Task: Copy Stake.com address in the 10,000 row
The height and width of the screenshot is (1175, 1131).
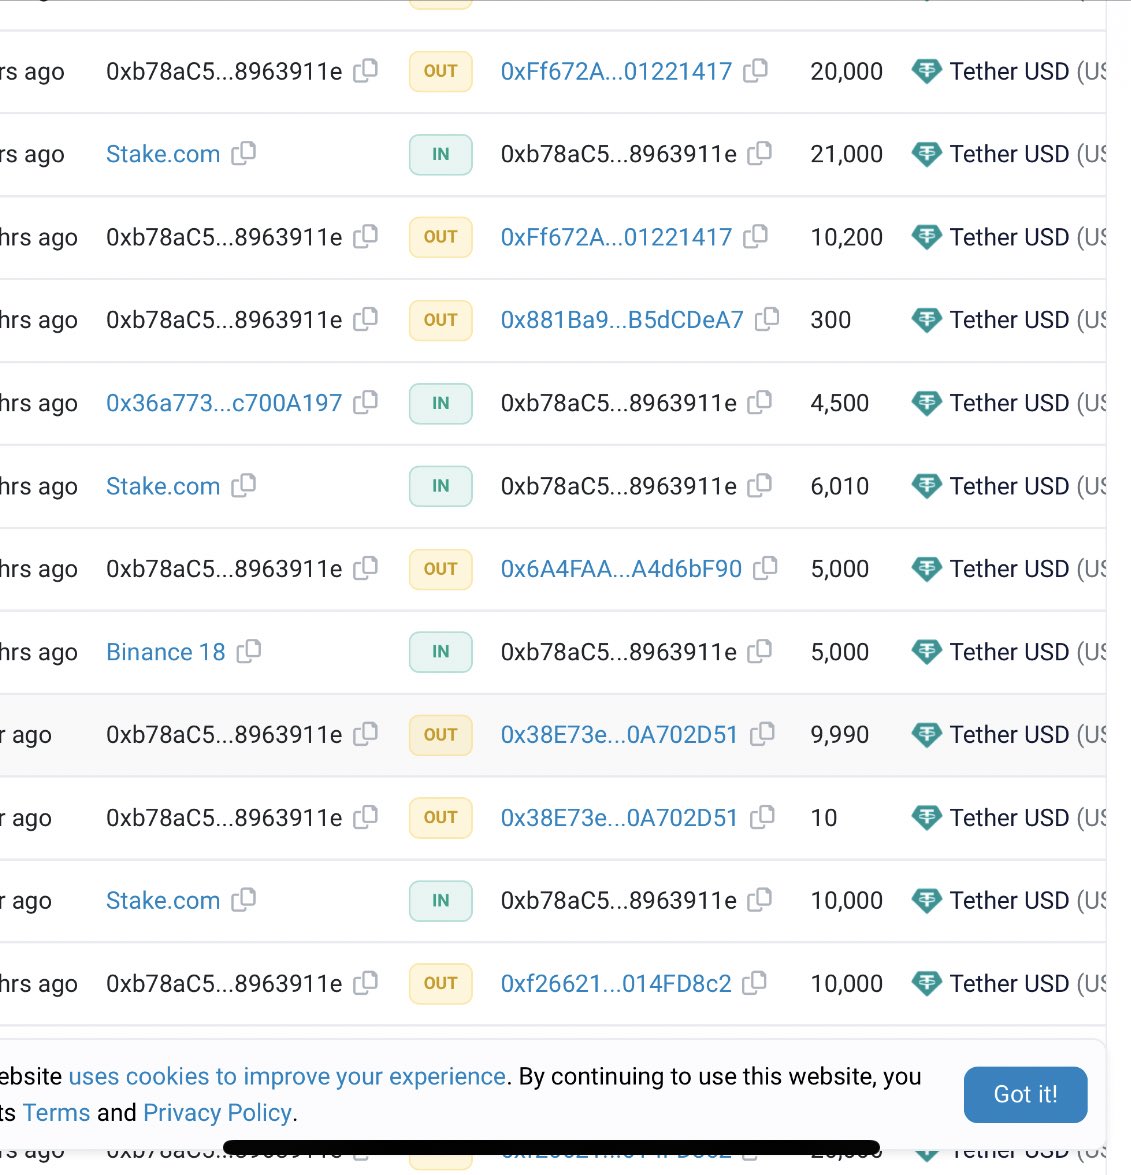Action: pyautogui.click(x=244, y=899)
